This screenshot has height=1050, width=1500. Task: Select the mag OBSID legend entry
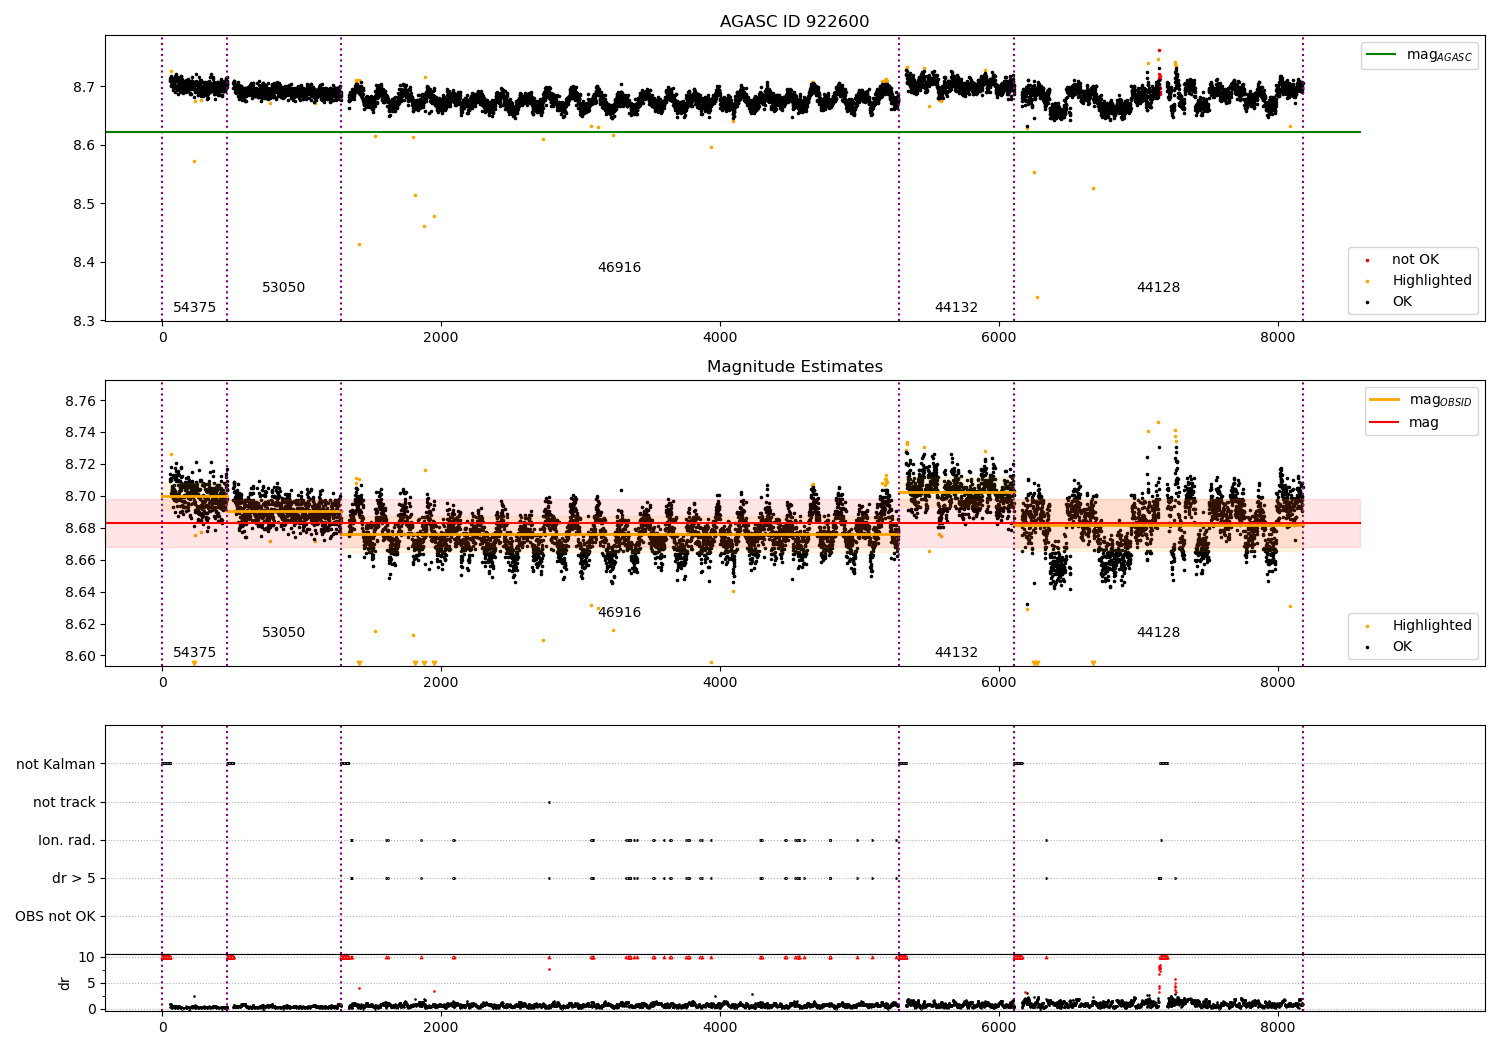(1421, 400)
